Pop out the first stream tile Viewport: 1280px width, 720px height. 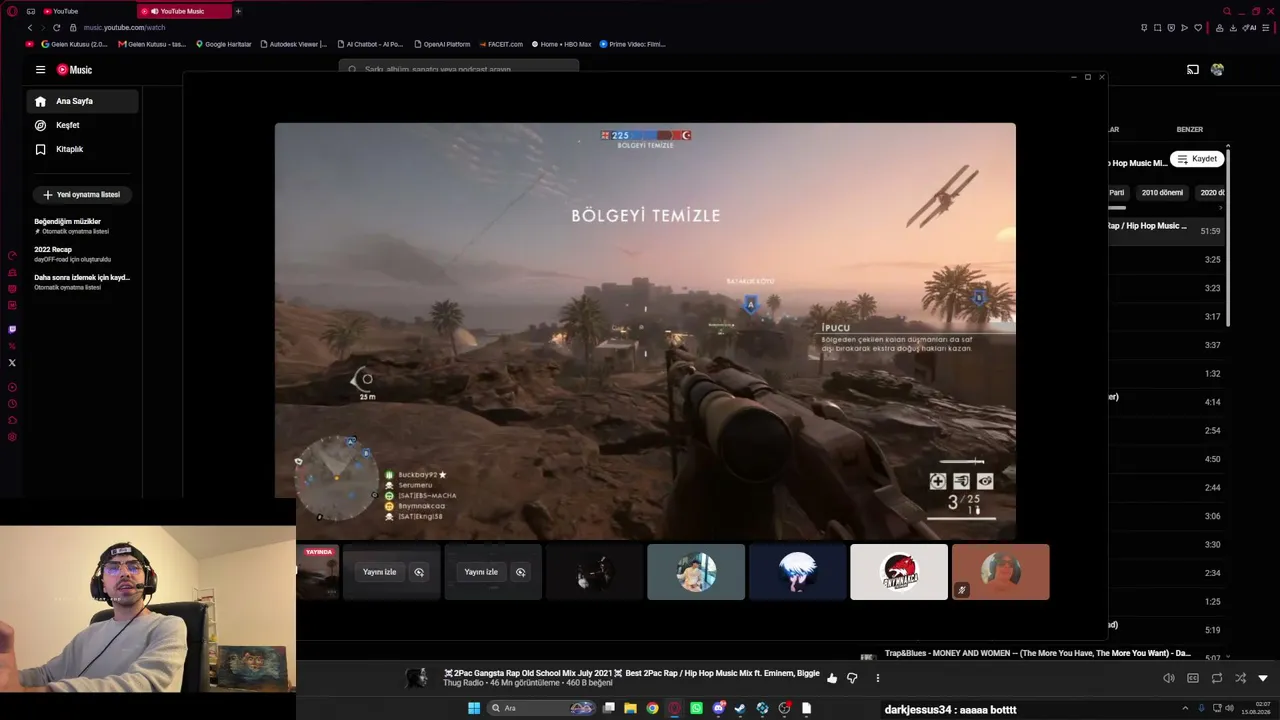(x=419, y=572)
